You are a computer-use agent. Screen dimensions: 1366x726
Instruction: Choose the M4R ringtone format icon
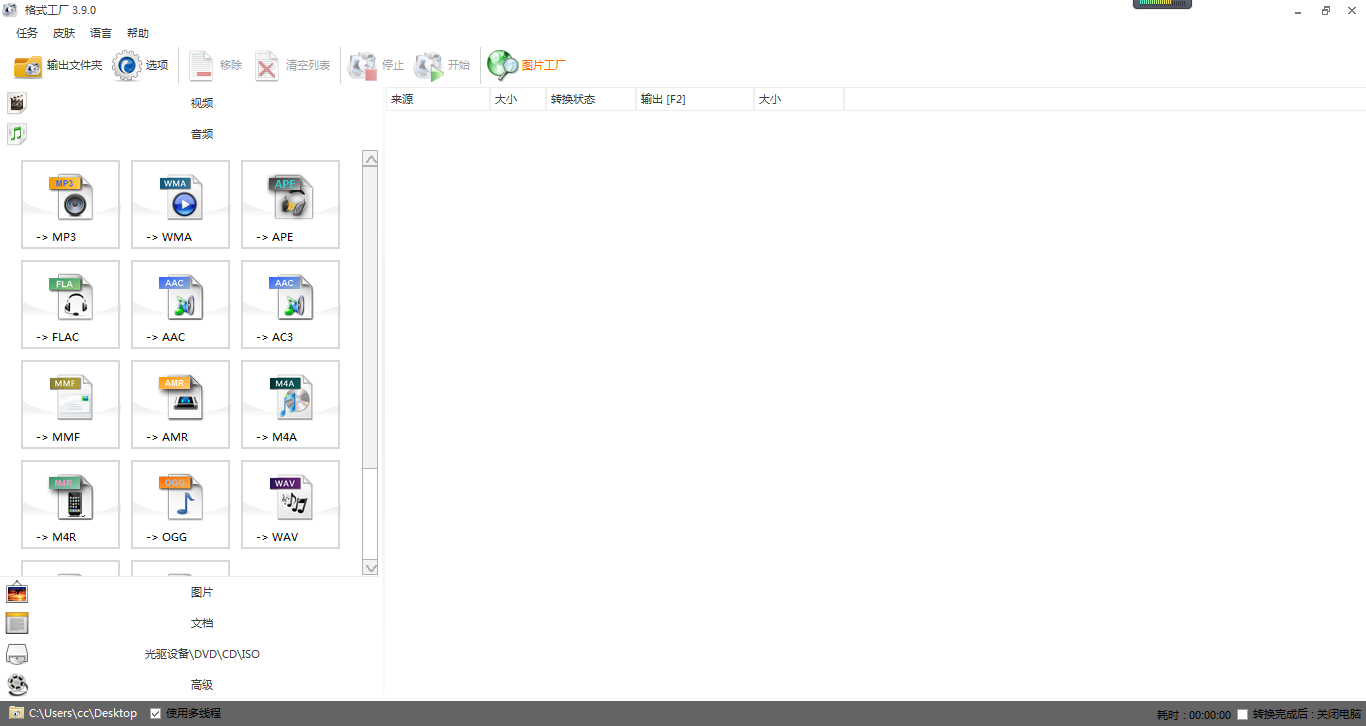pos(70,504)
